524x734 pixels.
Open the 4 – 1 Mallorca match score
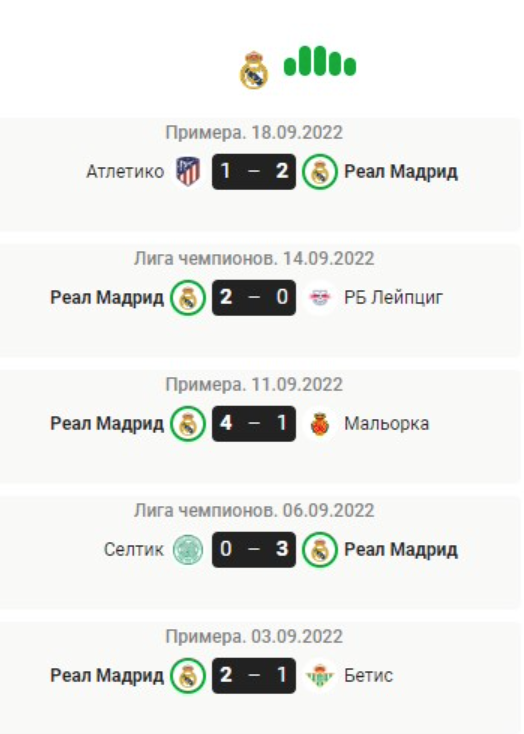(x=254, y=424)
